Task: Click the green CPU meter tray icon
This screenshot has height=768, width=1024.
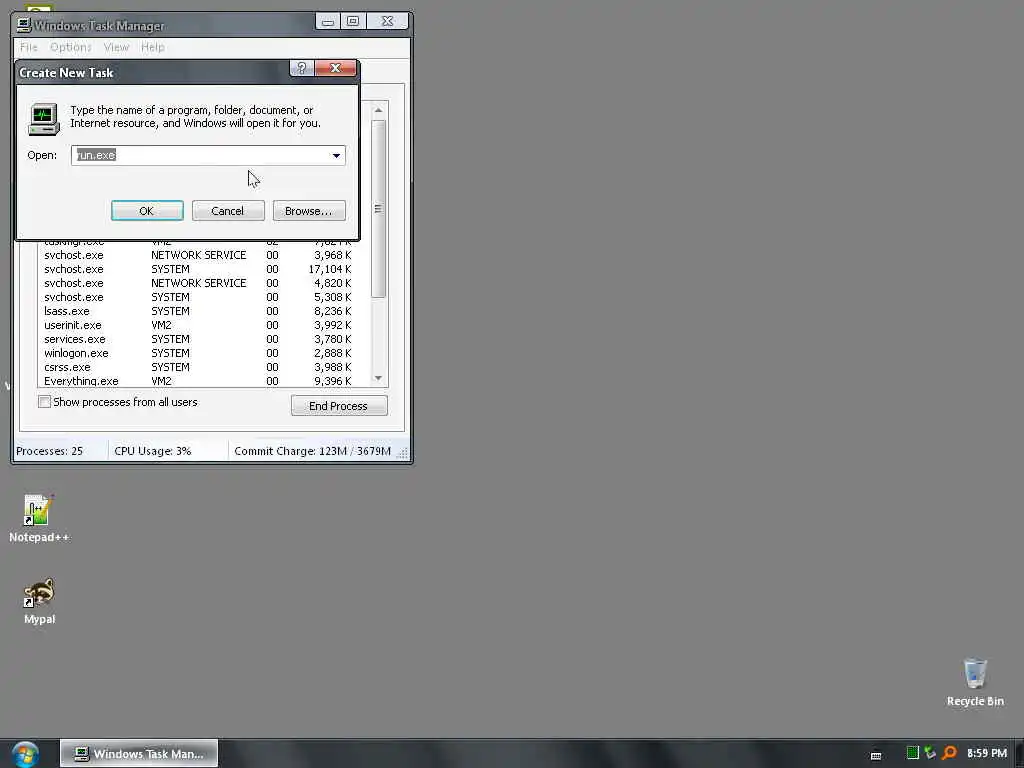Action: pos(912,753)
